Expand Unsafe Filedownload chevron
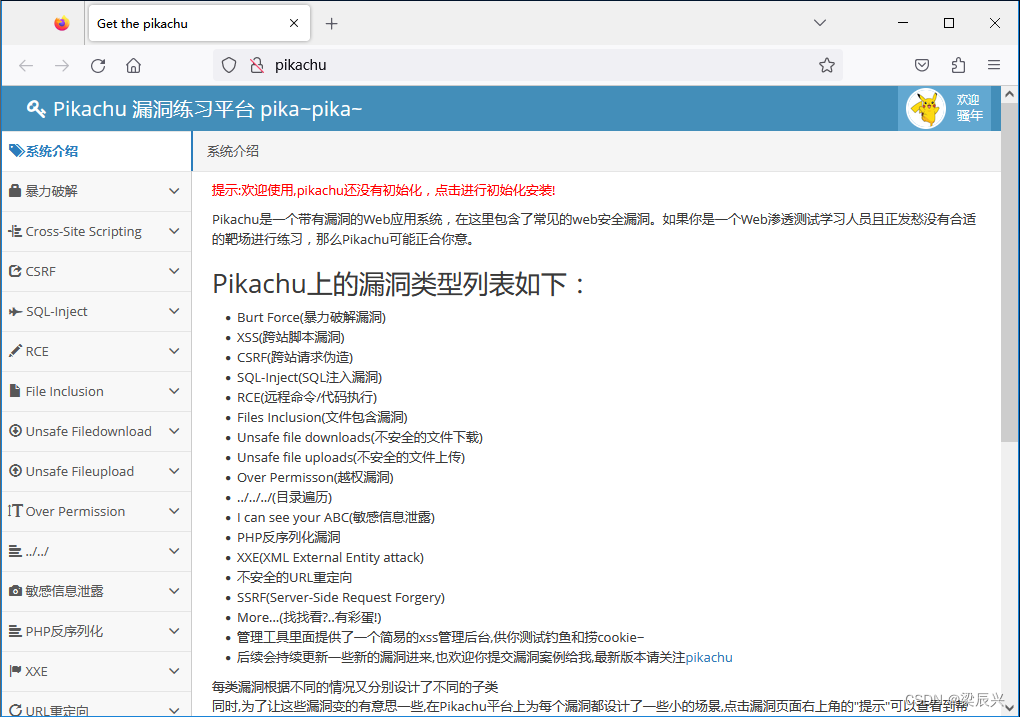Screen dimensions: 1020x717 pyautogui.click(x=174, y=431)
